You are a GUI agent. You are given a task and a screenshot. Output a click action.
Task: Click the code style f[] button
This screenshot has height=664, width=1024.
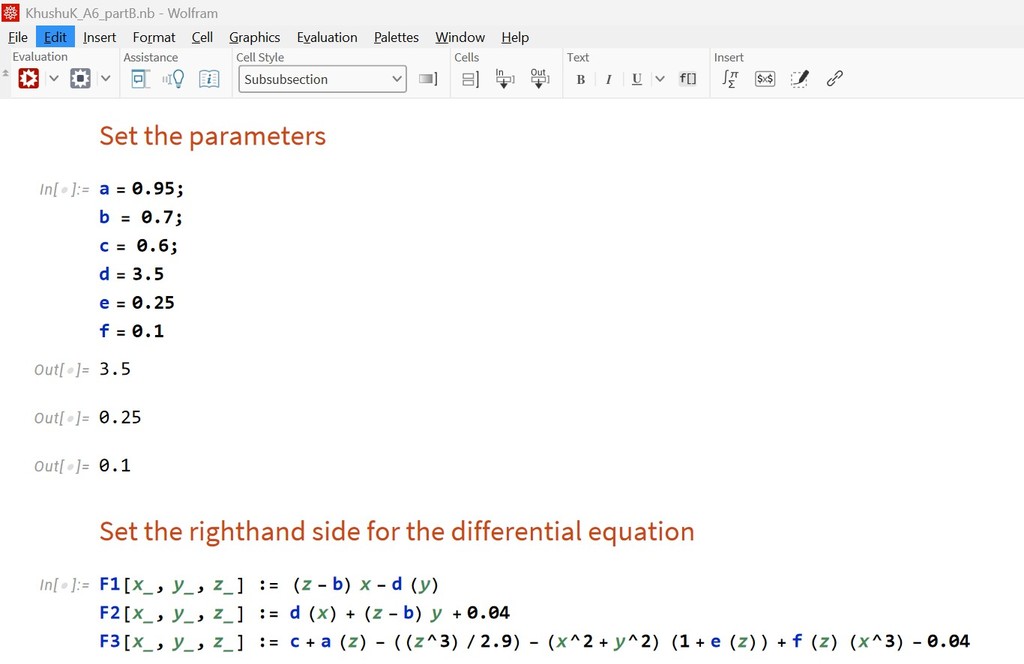[x=688, y=79]
